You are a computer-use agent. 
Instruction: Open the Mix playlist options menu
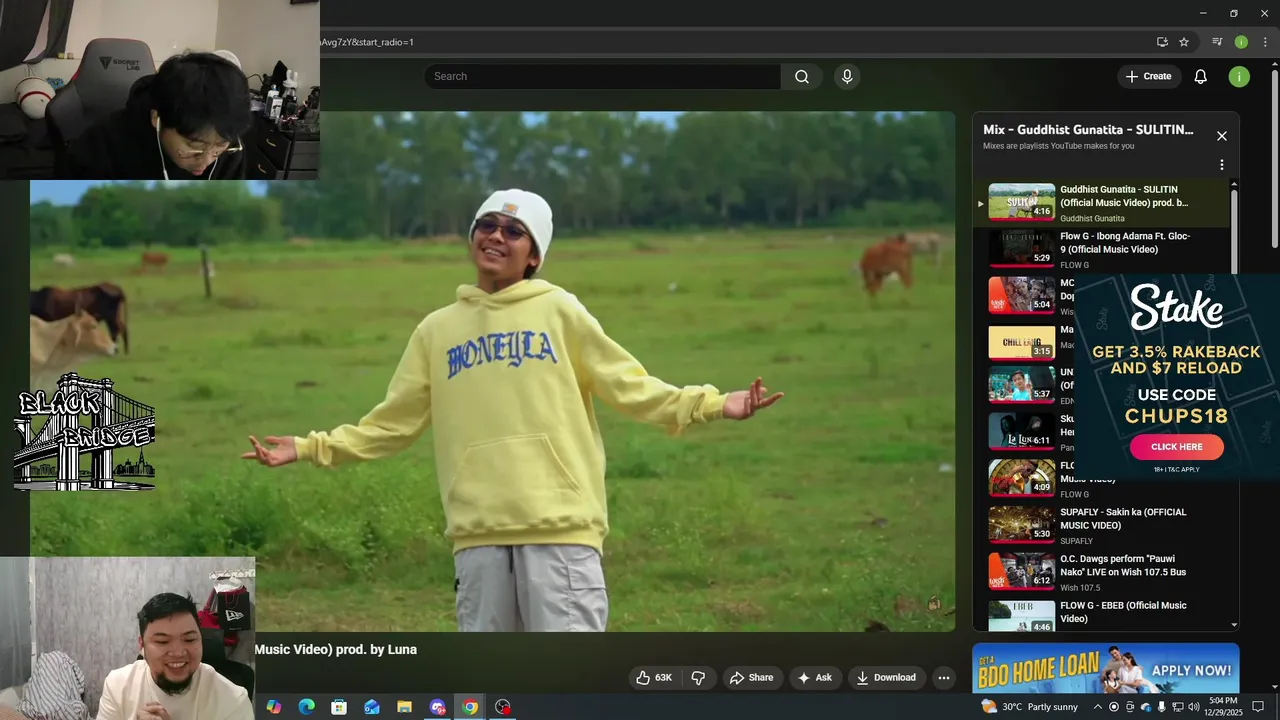click(1221, 165)
